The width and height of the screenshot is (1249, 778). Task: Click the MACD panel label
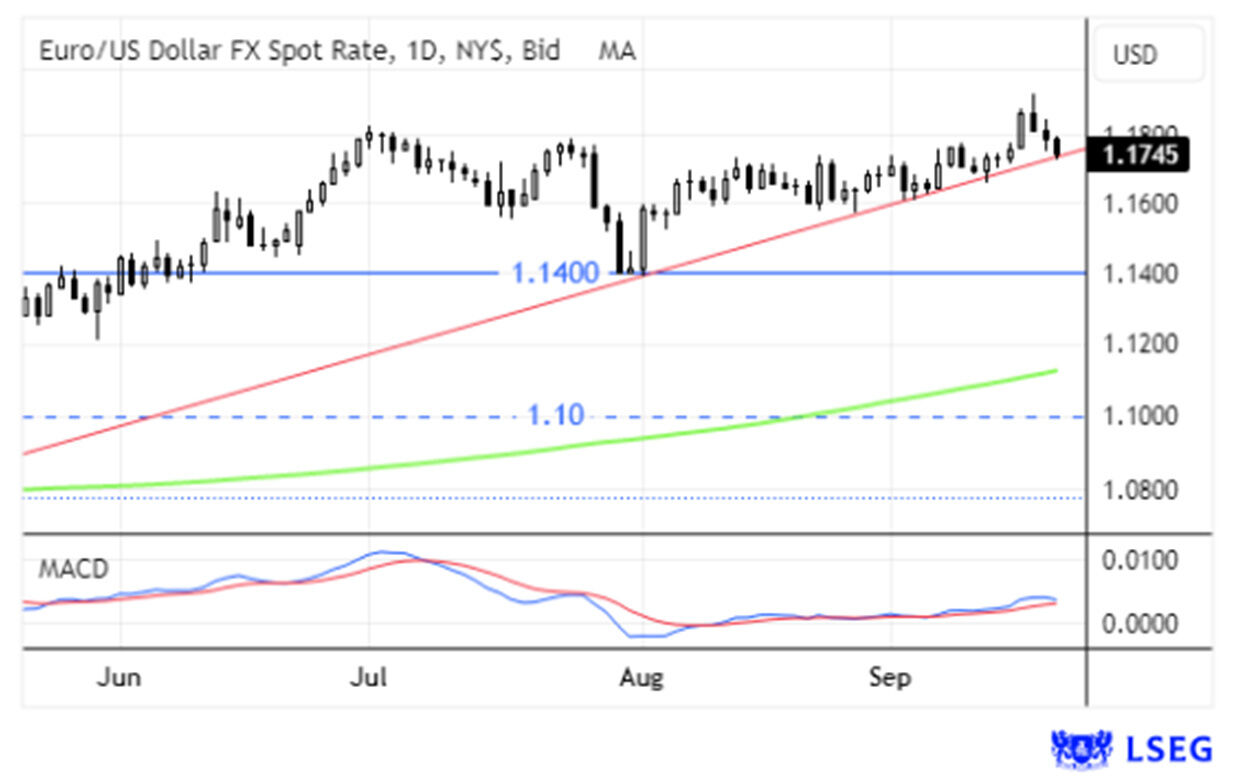coord(74,569)
